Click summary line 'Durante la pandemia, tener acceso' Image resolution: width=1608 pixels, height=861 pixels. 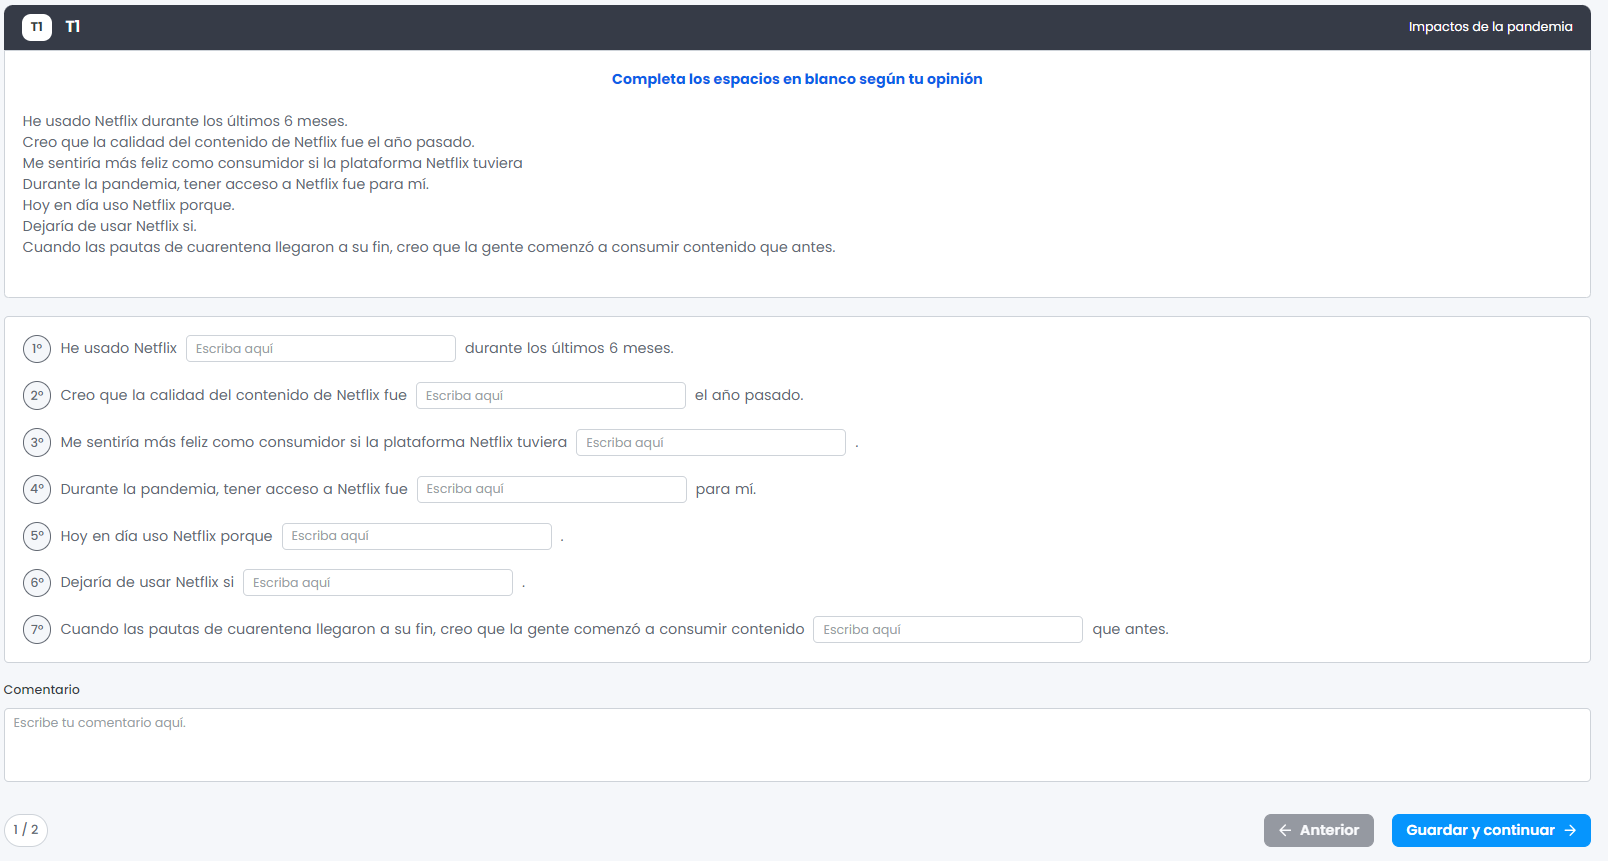point(226,184)
